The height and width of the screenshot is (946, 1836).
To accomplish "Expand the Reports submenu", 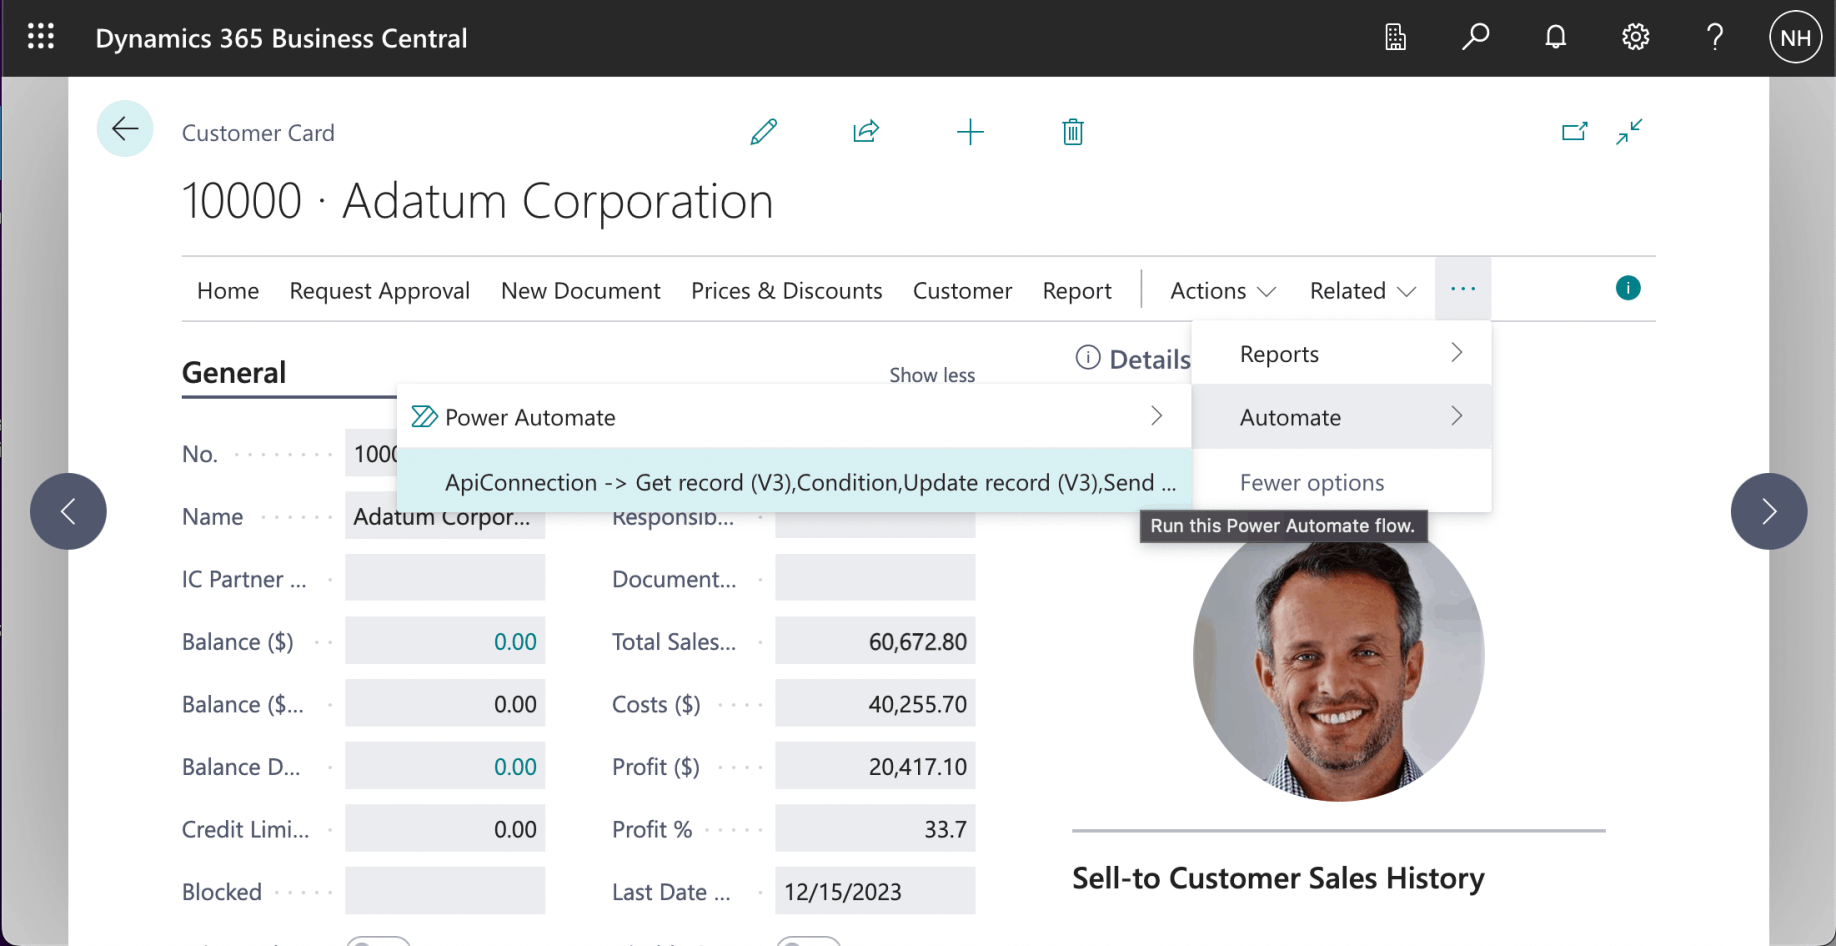I will [x=1341, y=354].
